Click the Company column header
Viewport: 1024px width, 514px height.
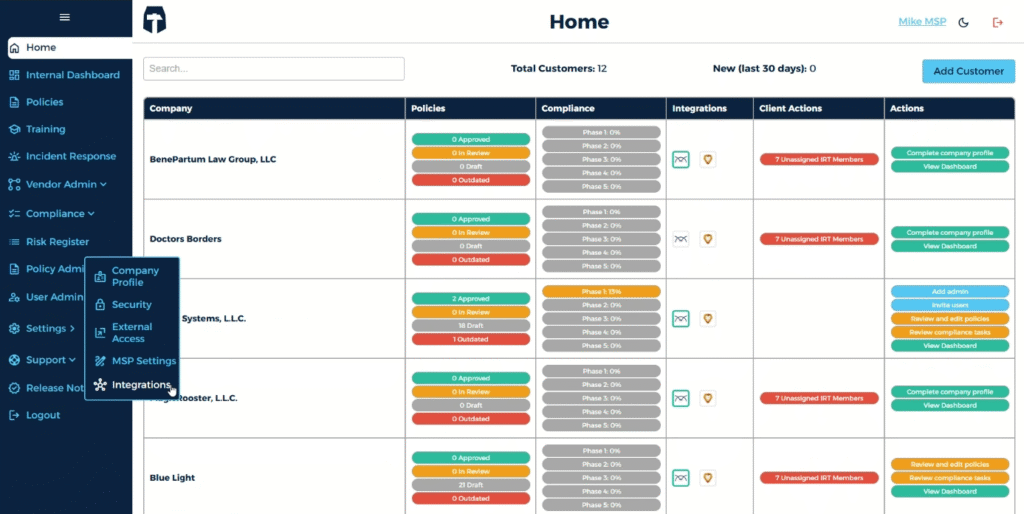(x=274, y=108)
